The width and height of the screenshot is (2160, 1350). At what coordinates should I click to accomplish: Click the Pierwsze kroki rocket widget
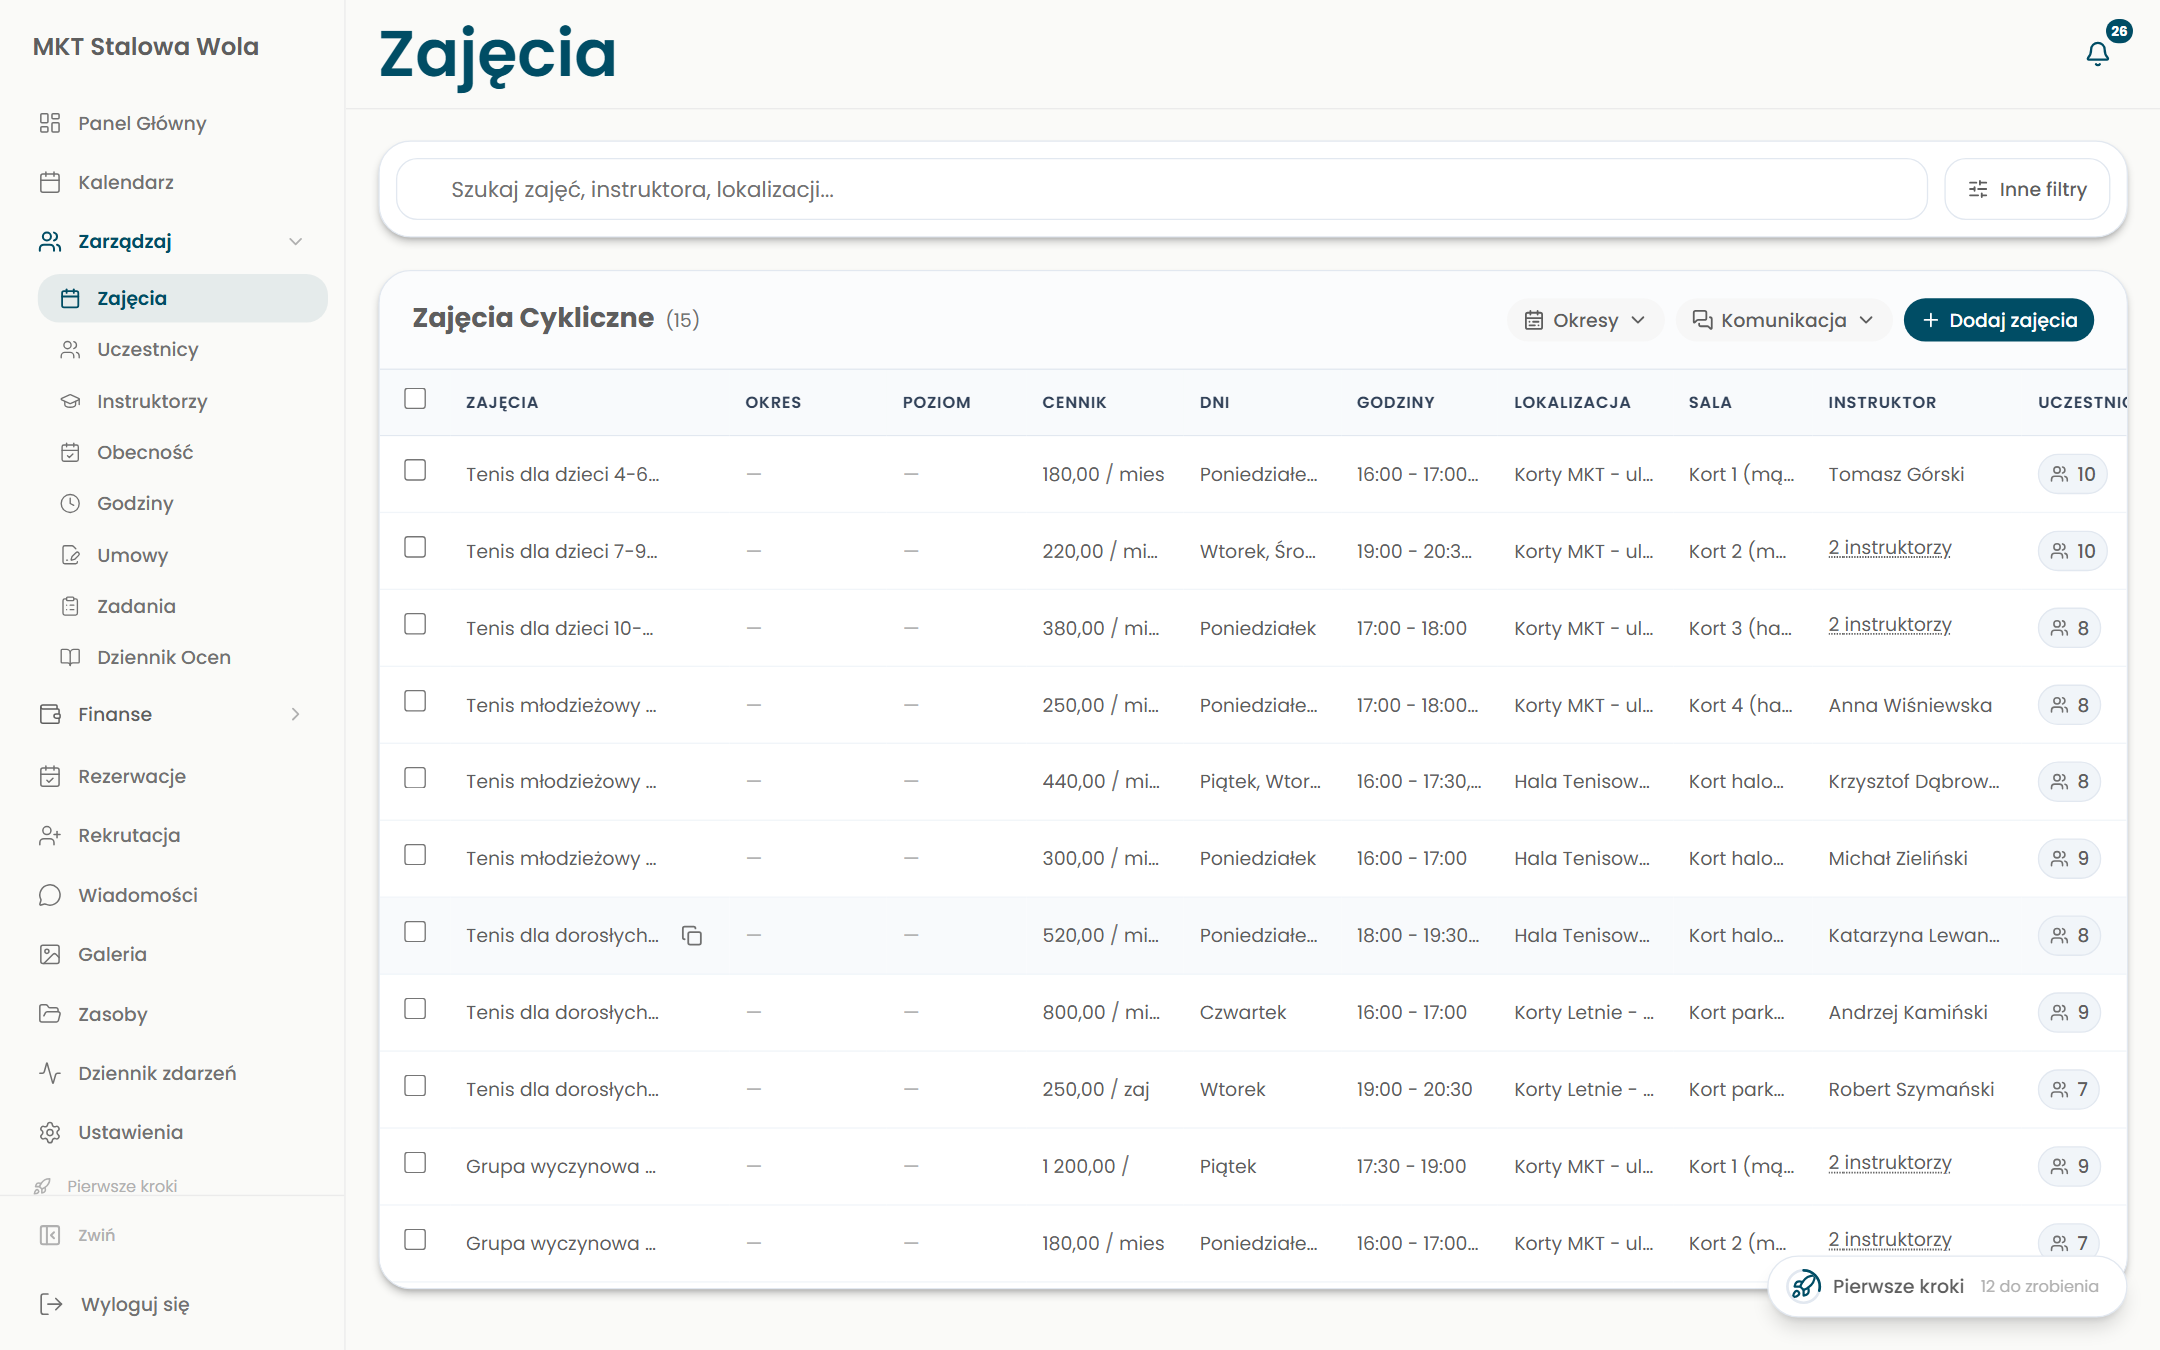(x=1945, y=1286)
